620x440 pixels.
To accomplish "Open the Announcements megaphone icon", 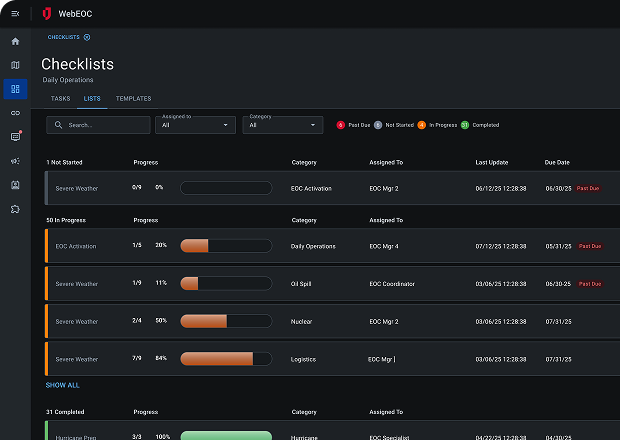I will point(15,161).
